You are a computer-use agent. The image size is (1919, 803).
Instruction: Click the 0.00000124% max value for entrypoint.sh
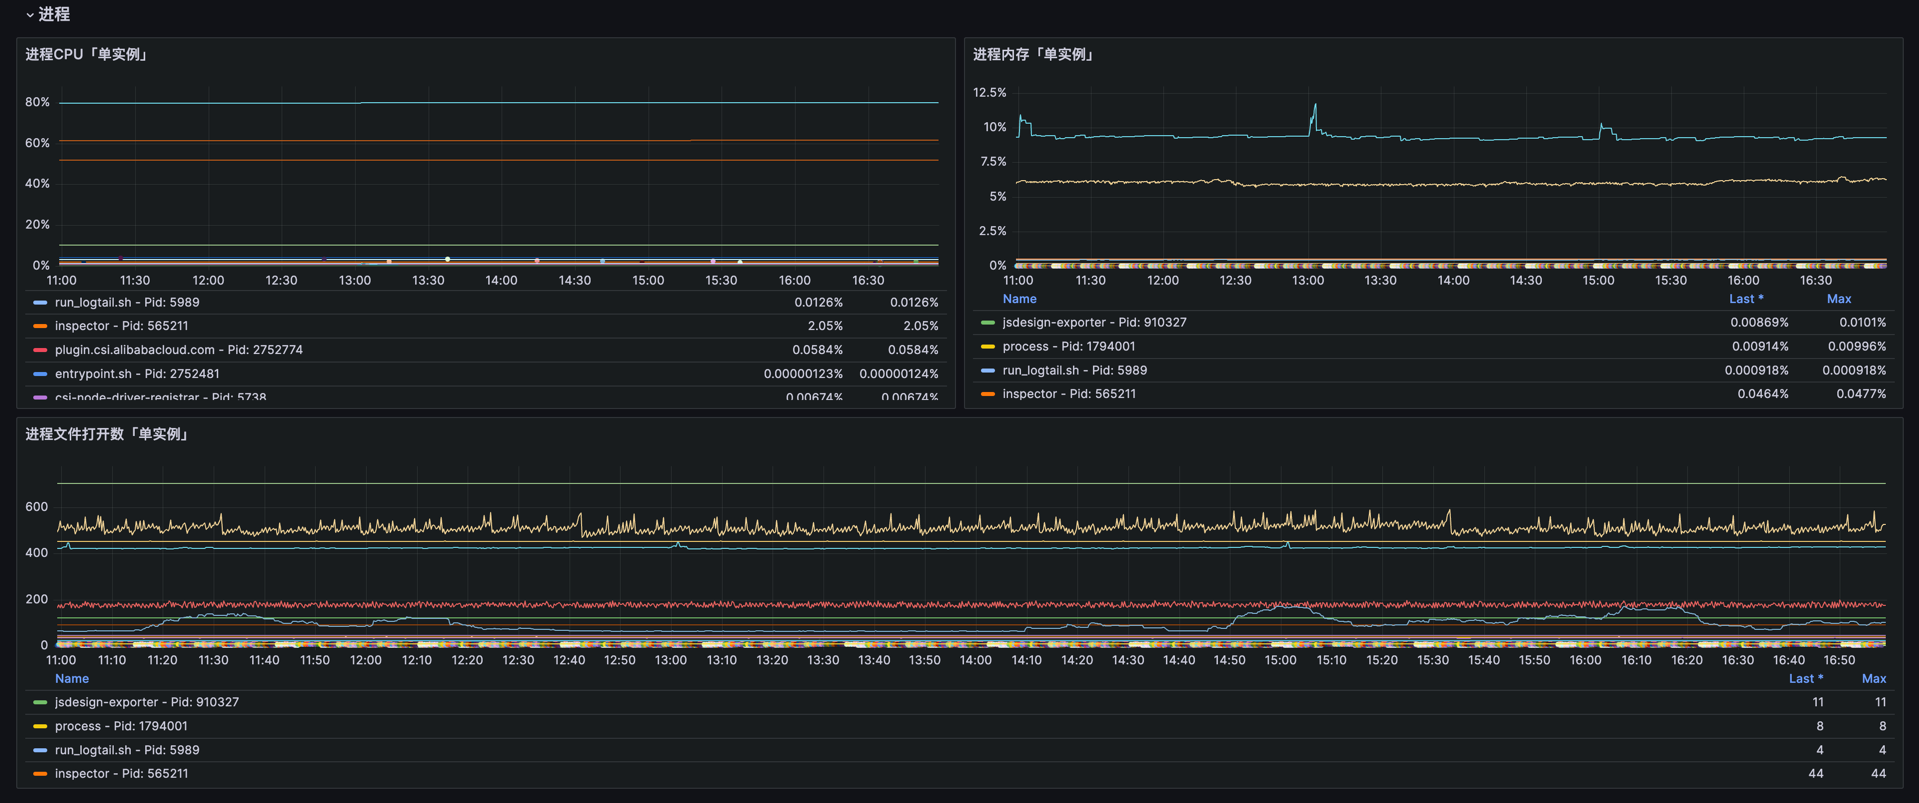898,374
